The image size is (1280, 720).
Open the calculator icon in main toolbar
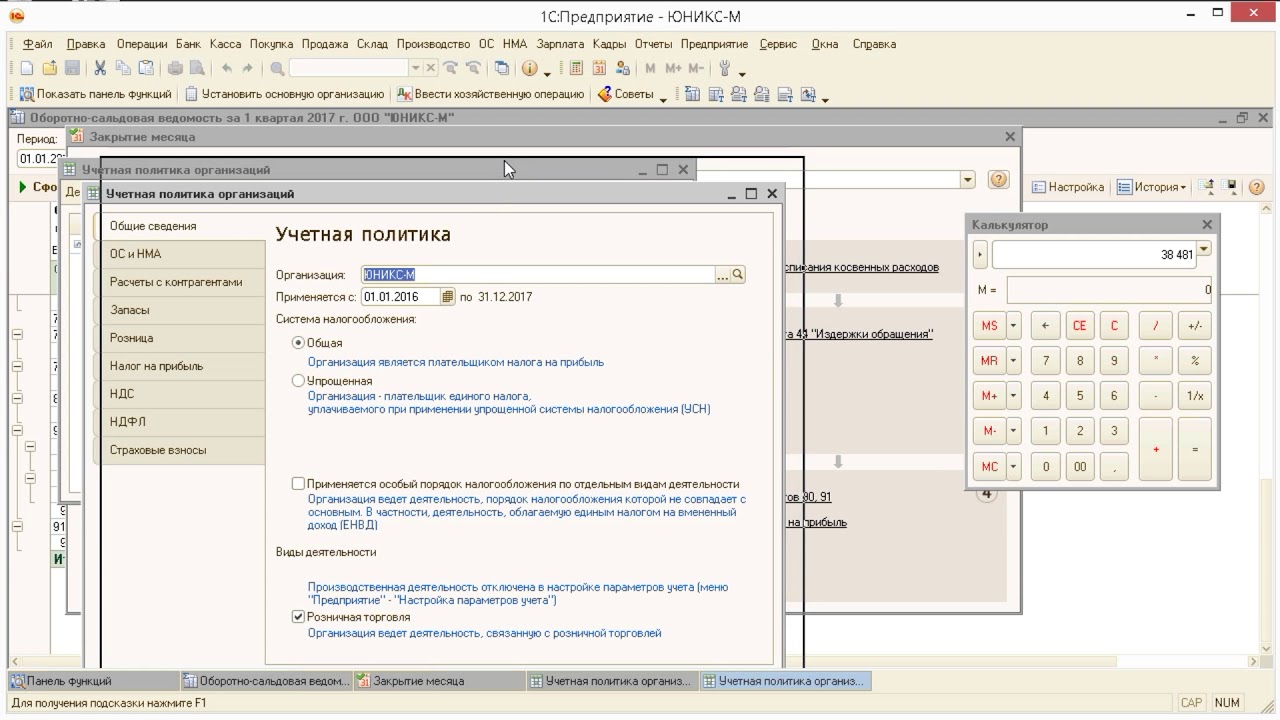(x=576, y=68)
